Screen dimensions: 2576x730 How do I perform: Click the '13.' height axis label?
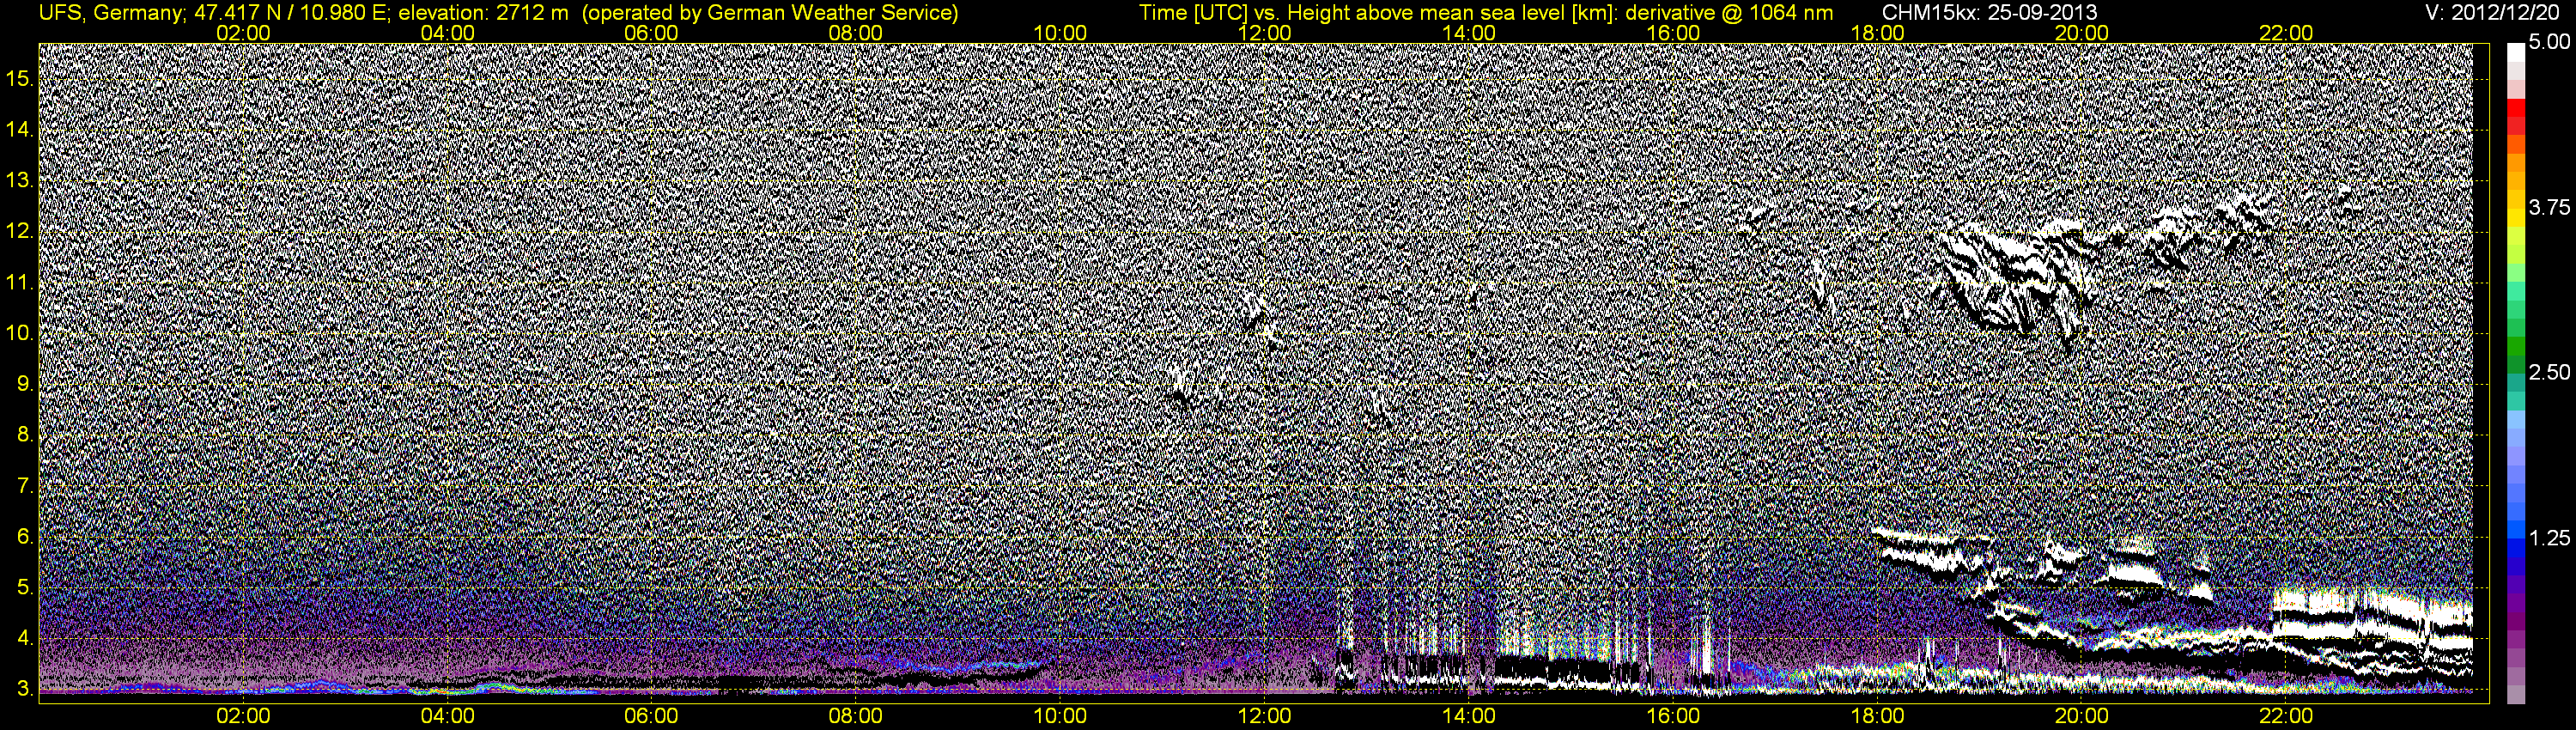pyautogui.click(x=20, y=180)
